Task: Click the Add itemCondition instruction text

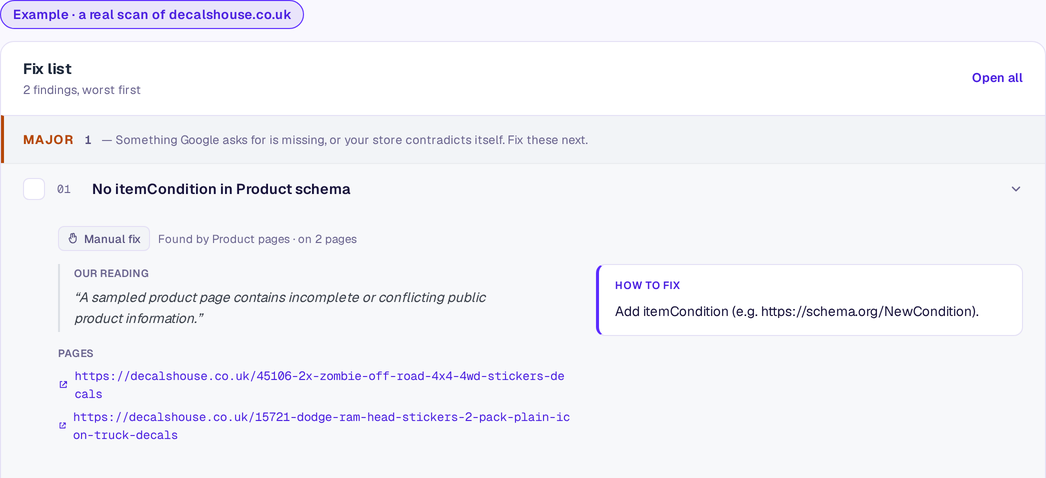Action: click(x=797, y=311)
